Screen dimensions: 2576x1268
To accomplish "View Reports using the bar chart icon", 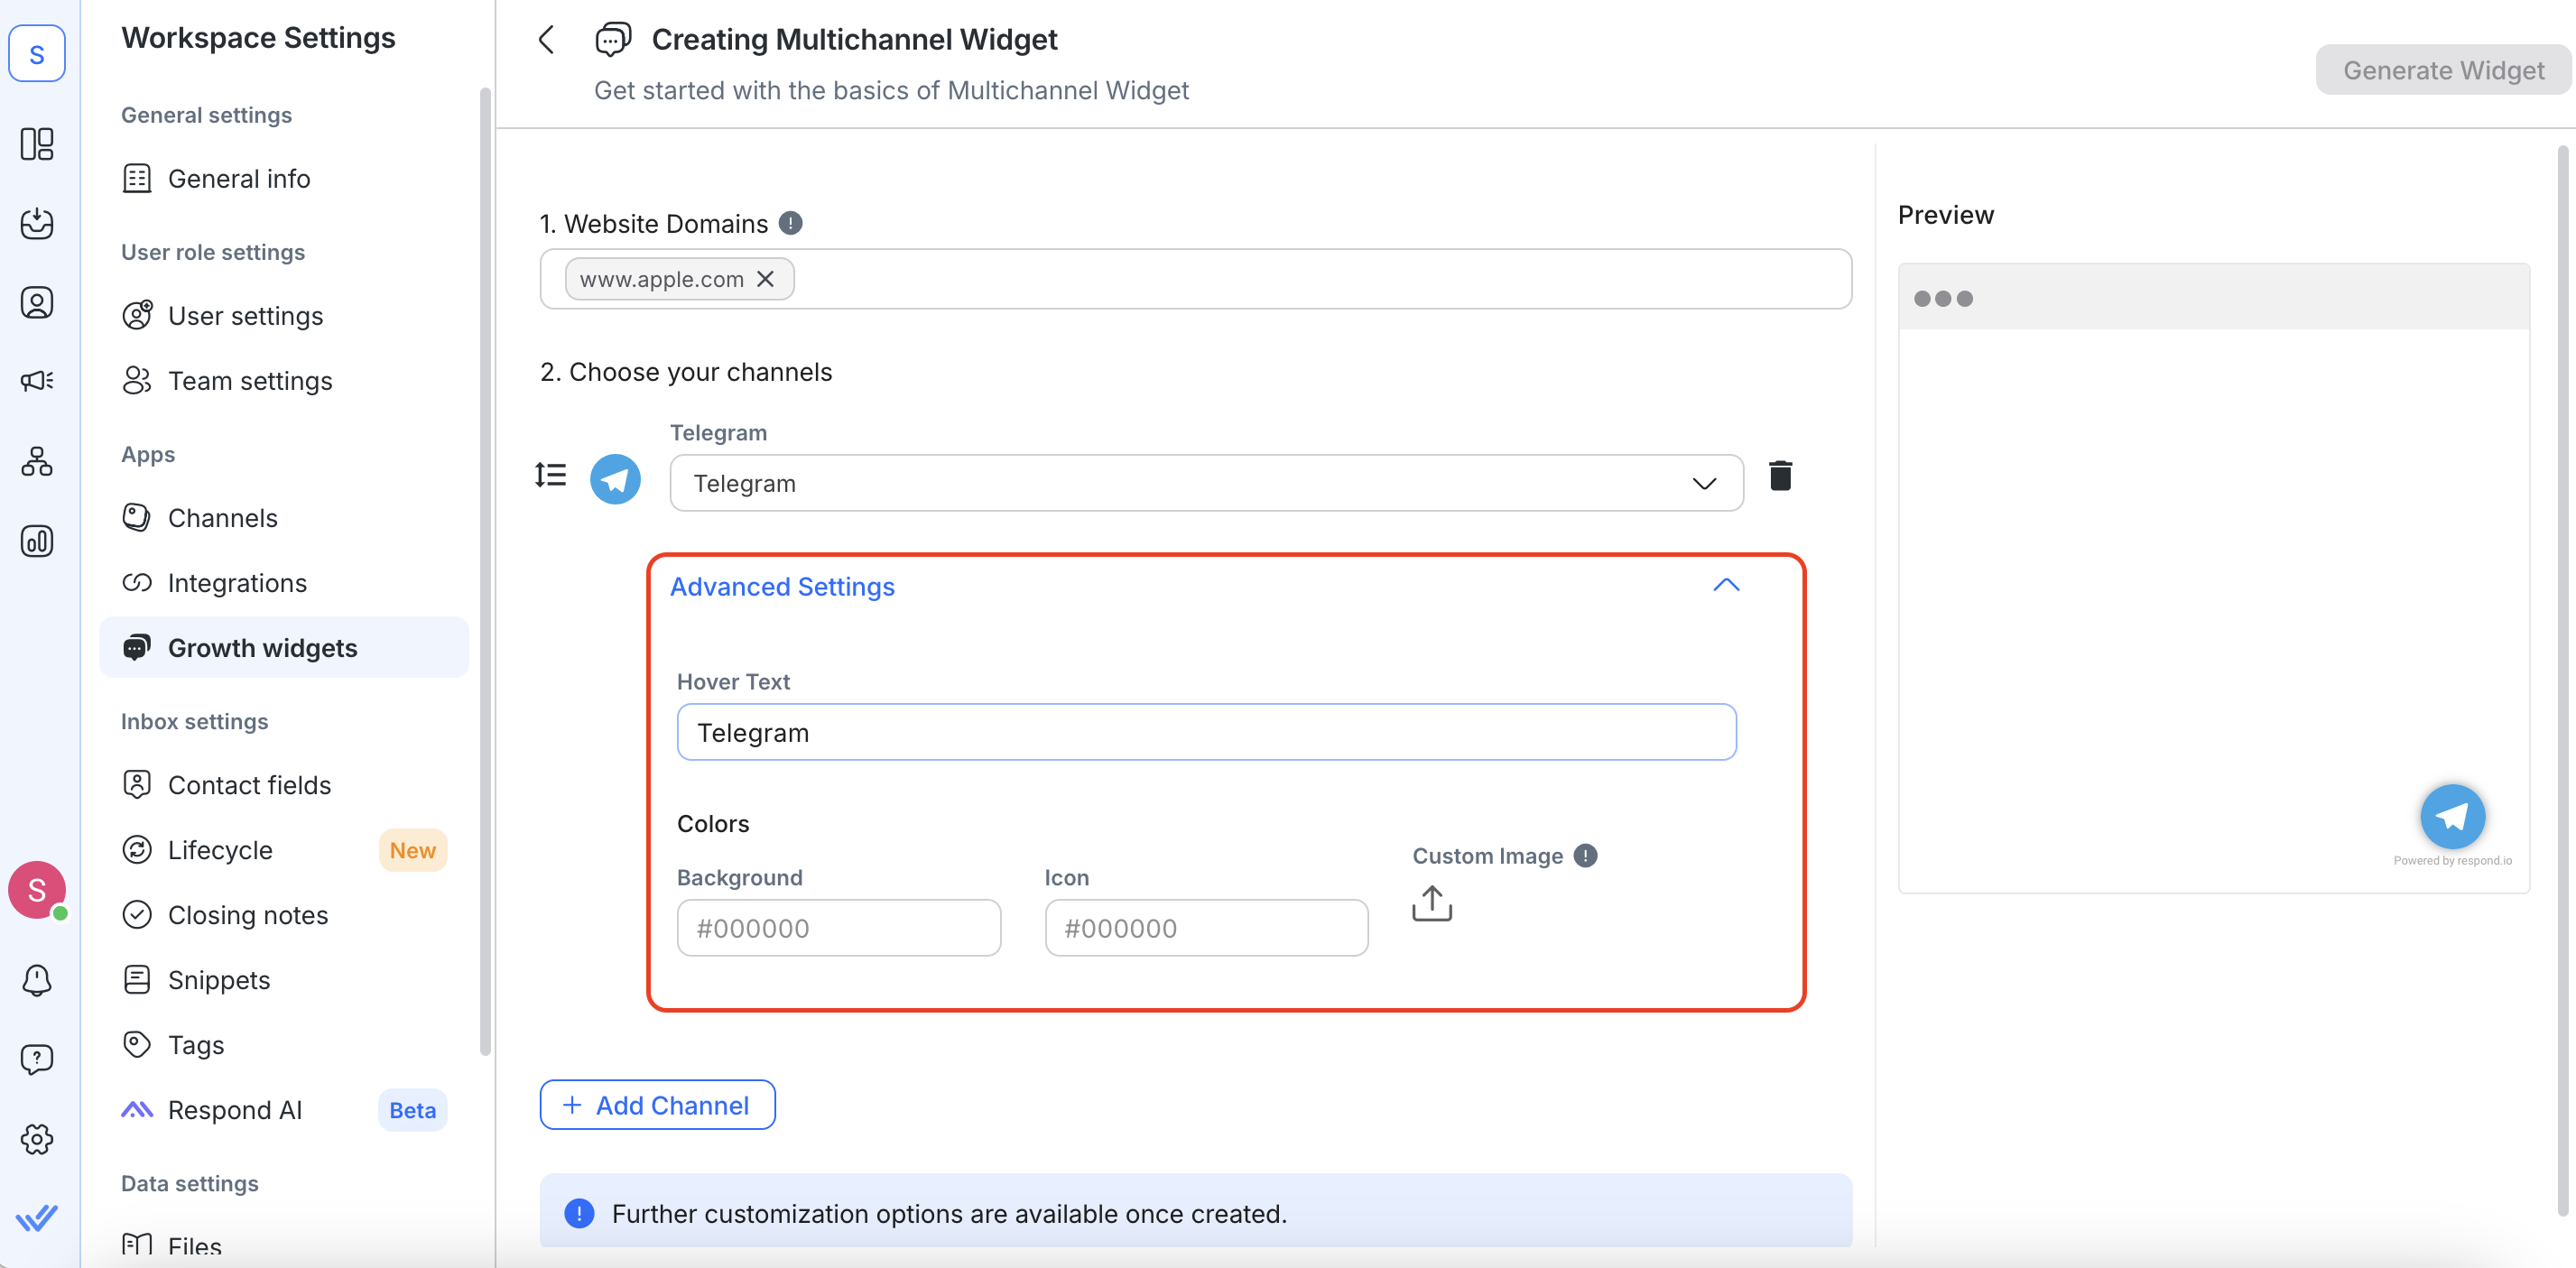I will 37,541.
